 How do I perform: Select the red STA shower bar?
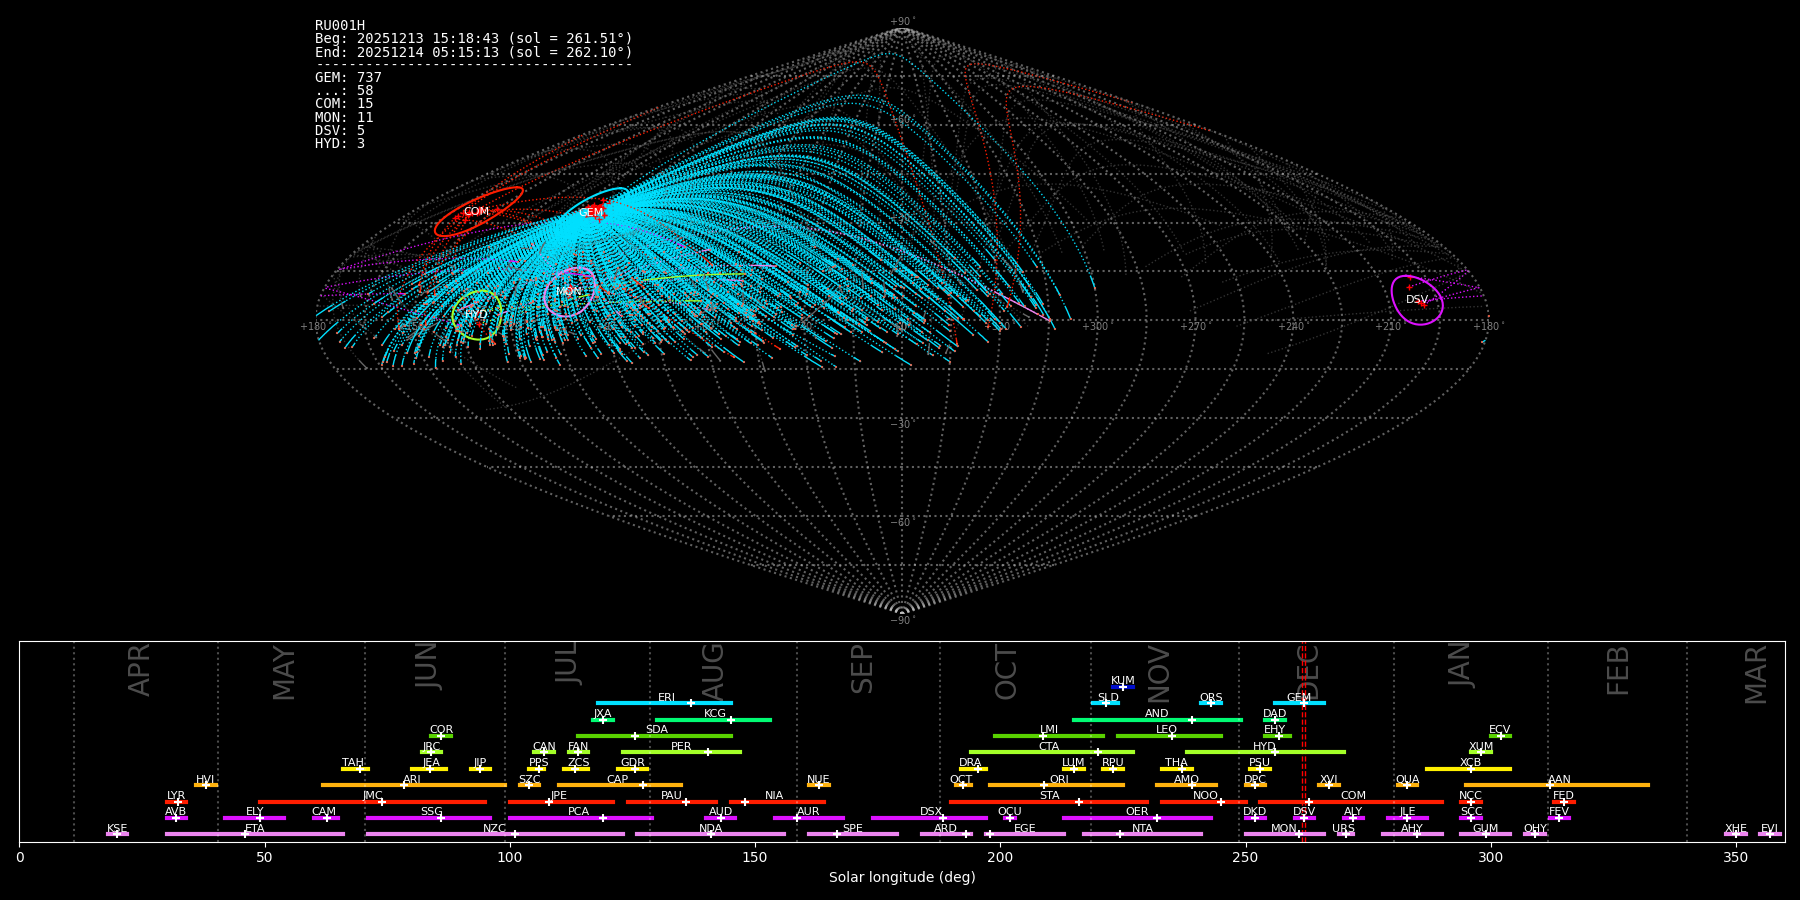pyautogui.click(x=1049, y=802)
